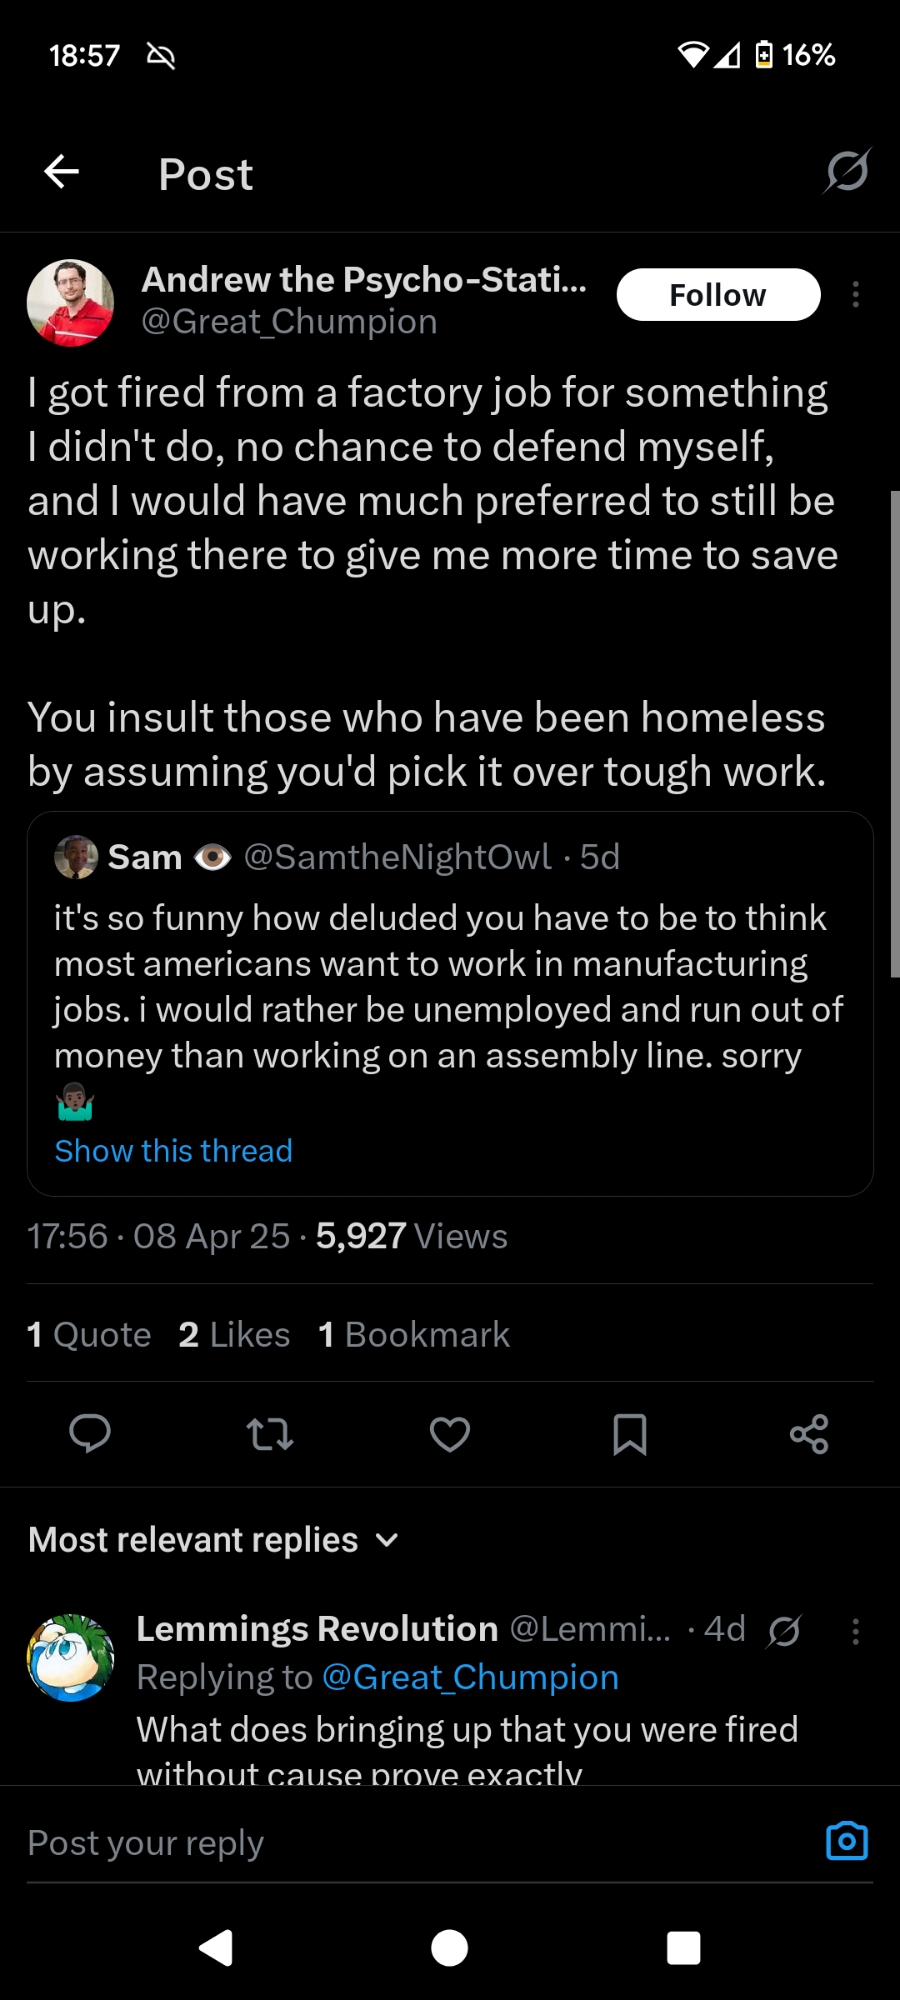Click the vertical scrollbar on right edge
This screenshot has width=900, height=2000.
(894, 733)
